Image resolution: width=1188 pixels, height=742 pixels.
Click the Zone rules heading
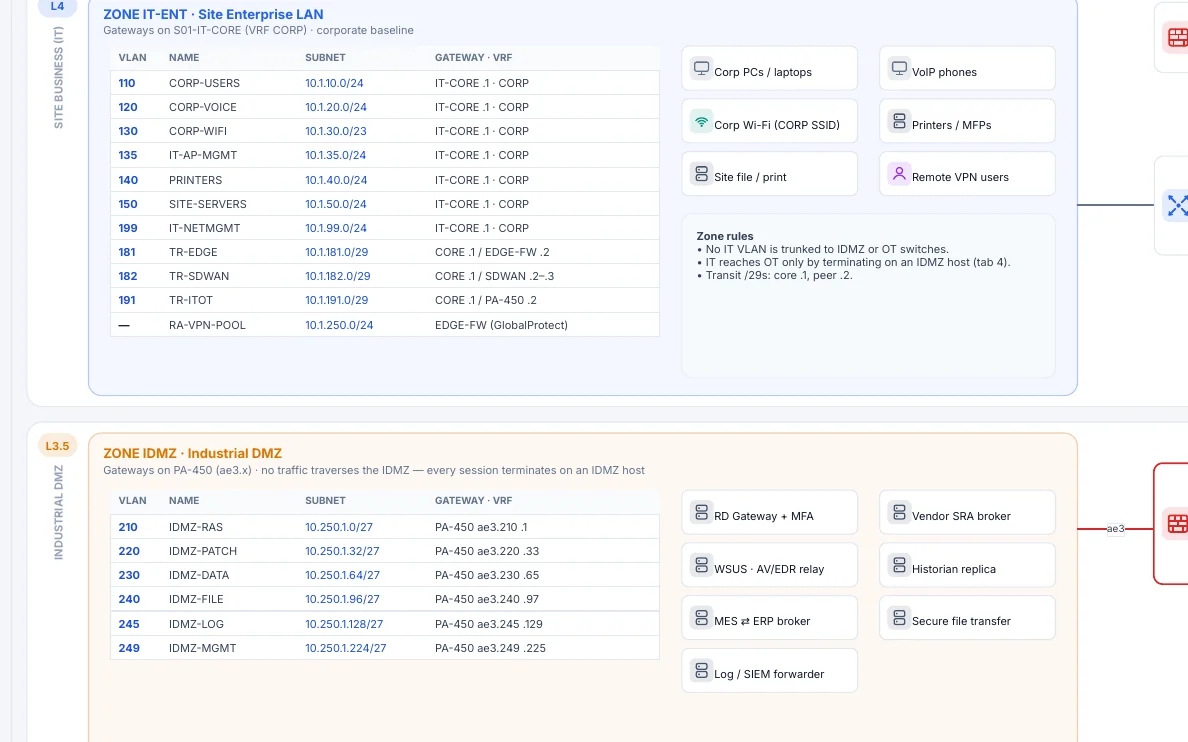click(725, 236)
